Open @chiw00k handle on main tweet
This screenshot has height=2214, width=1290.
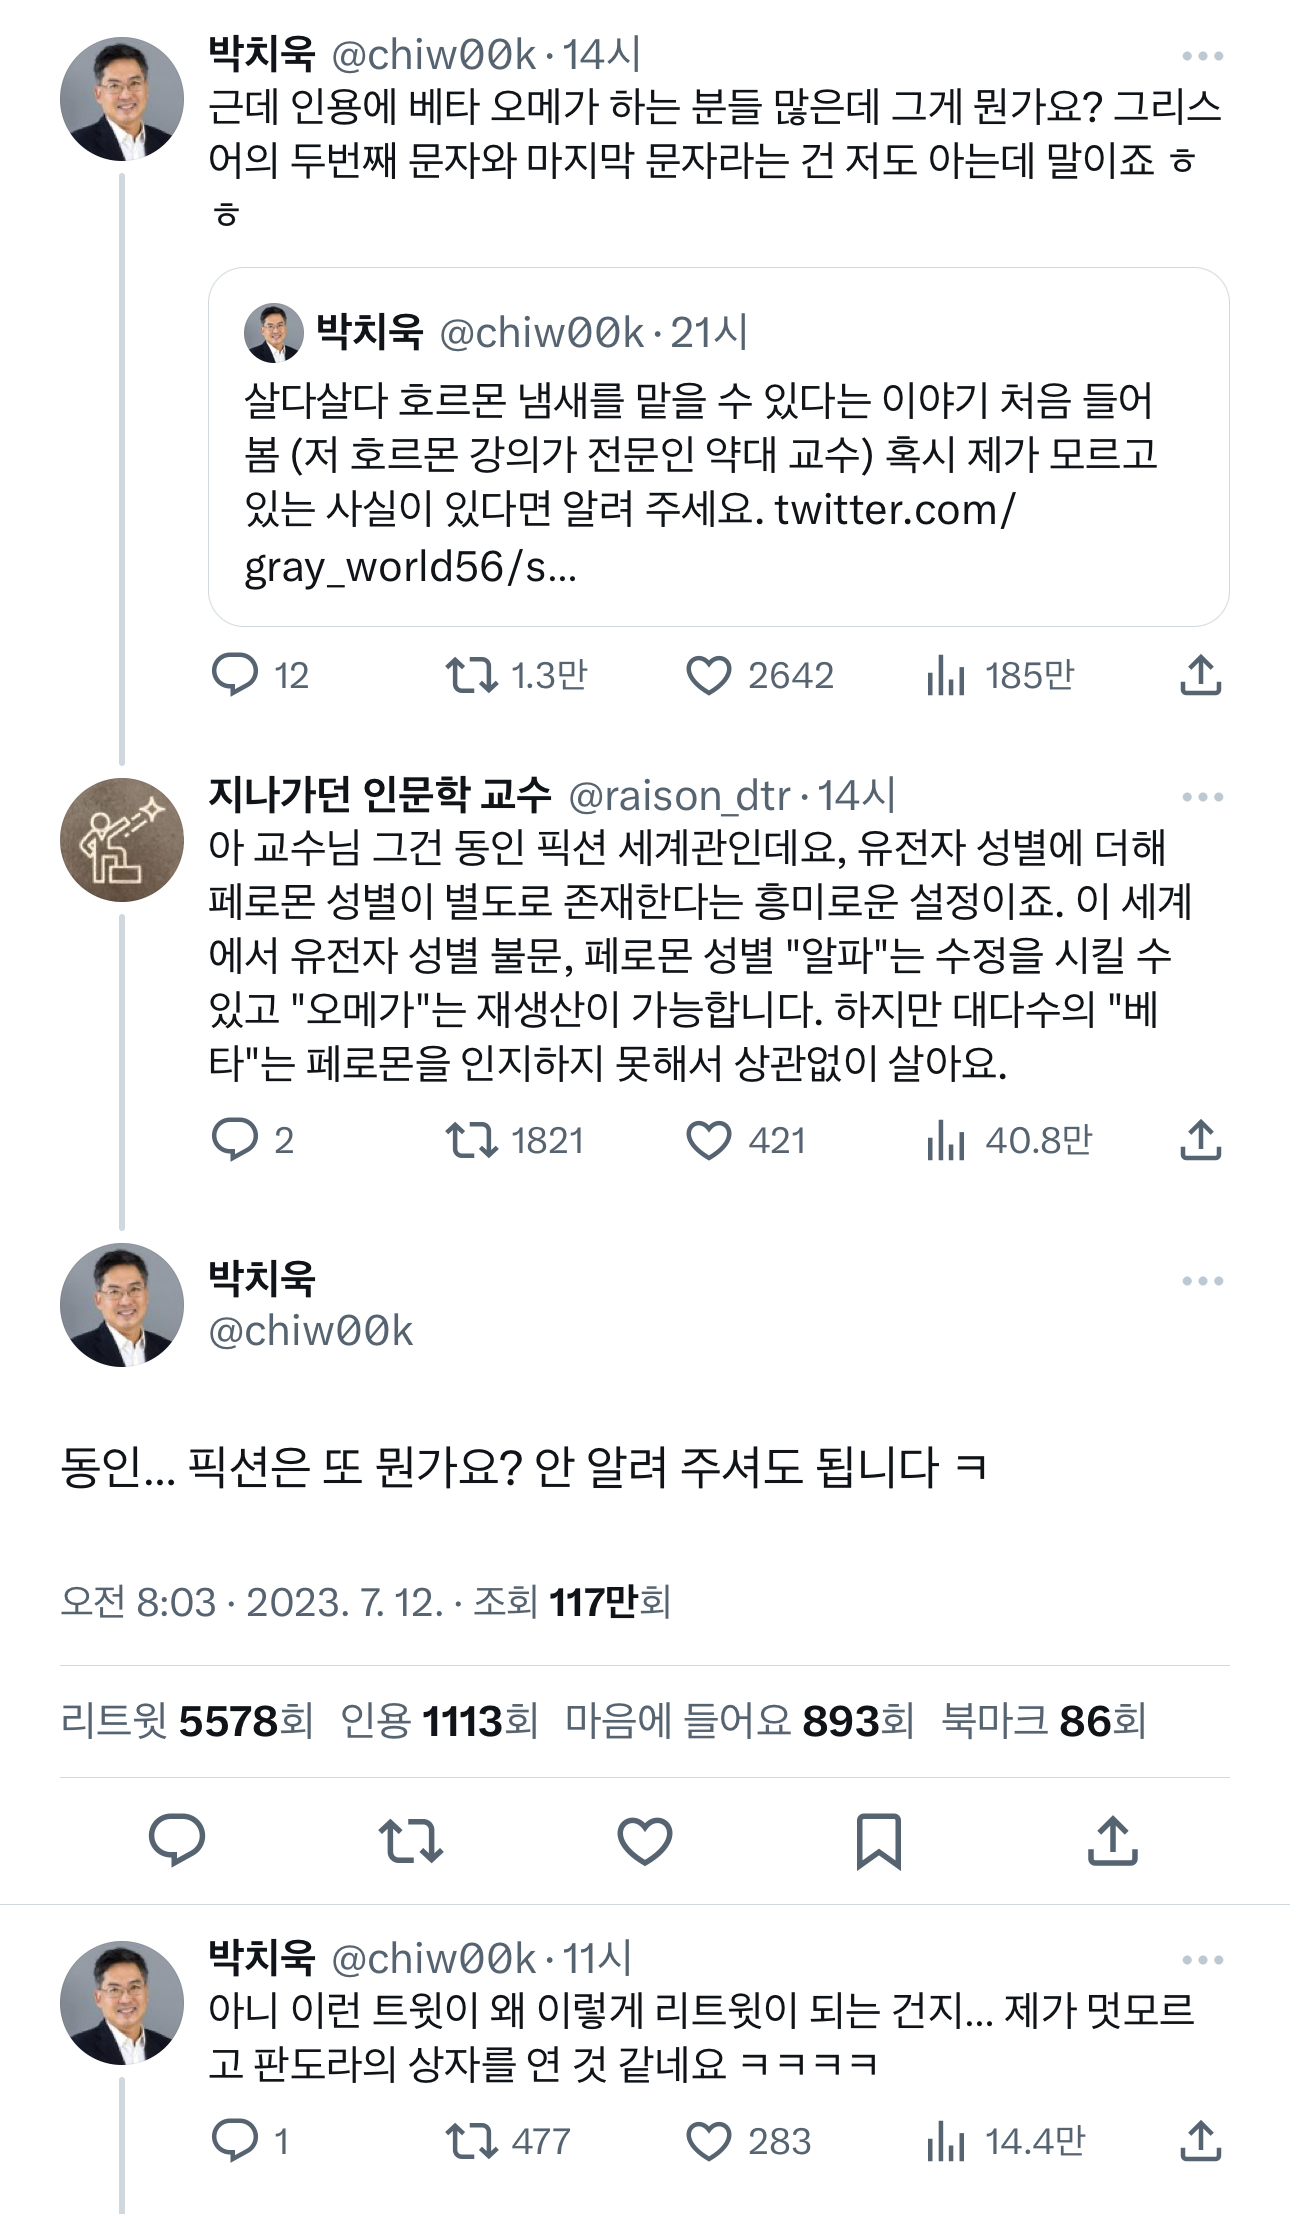[x=310, y=1331]
